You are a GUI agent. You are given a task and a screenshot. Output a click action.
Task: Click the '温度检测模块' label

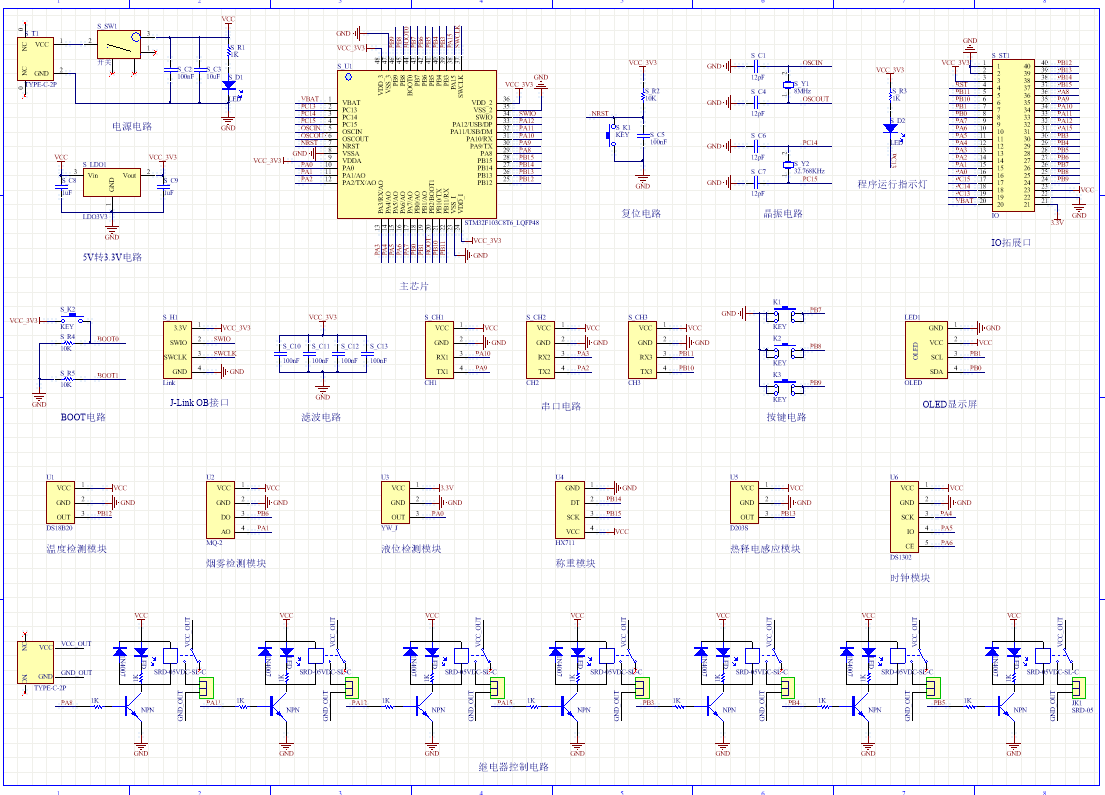pyautogui.click(x=76, y=549)
